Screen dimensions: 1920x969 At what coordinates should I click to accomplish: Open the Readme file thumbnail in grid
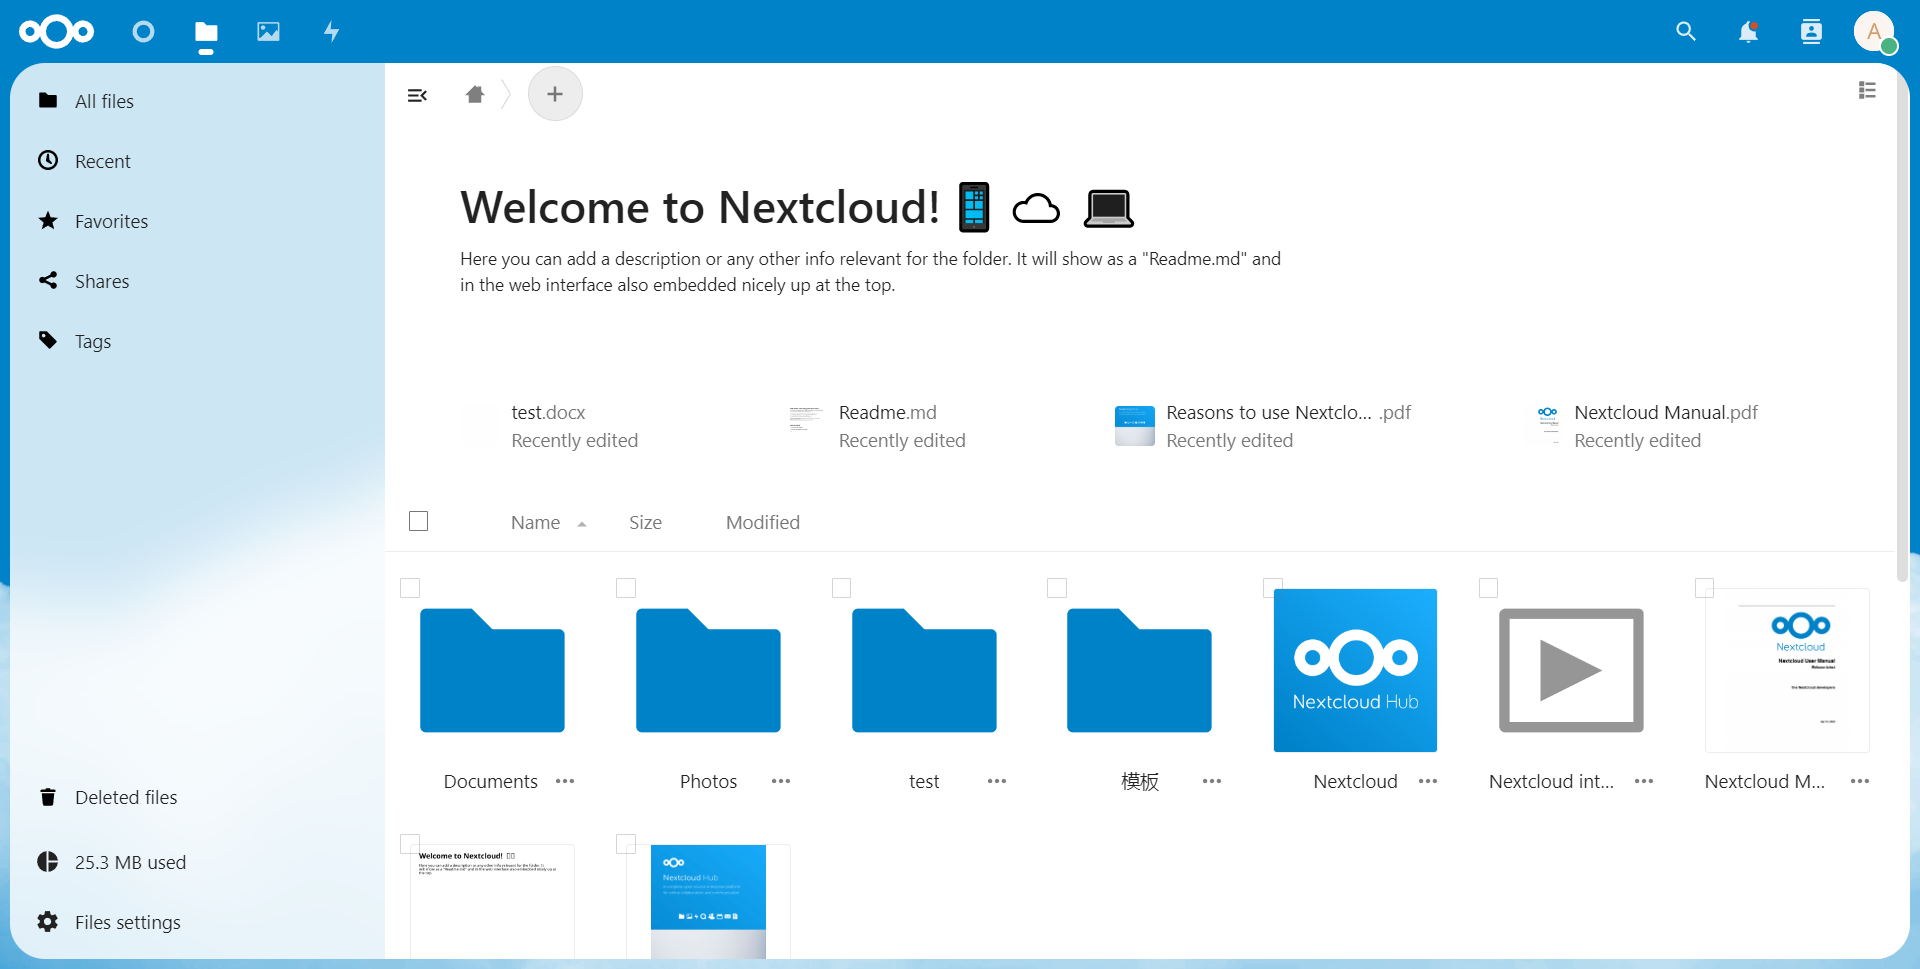coord(492,901)
